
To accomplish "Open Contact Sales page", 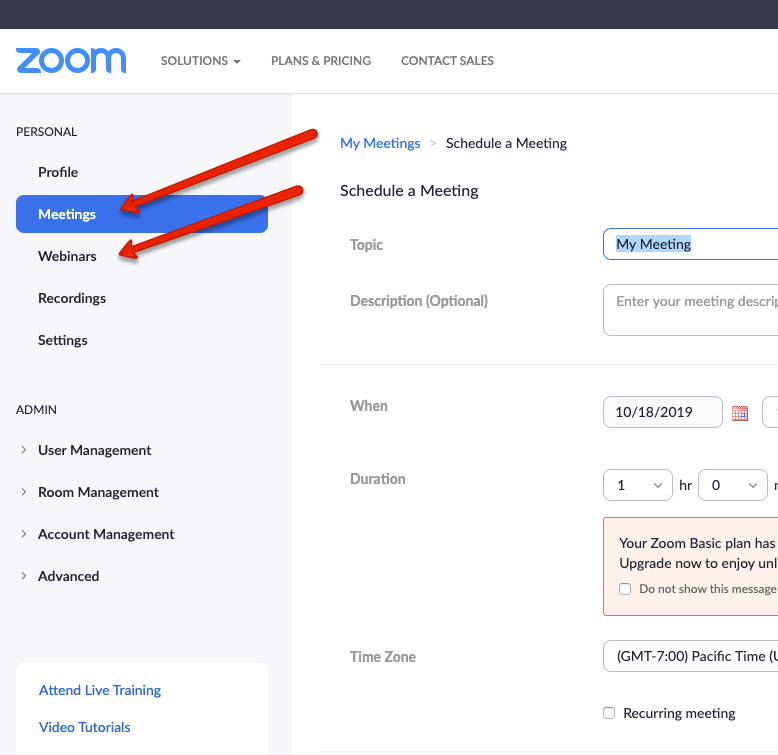I will (x=447, y=61).
